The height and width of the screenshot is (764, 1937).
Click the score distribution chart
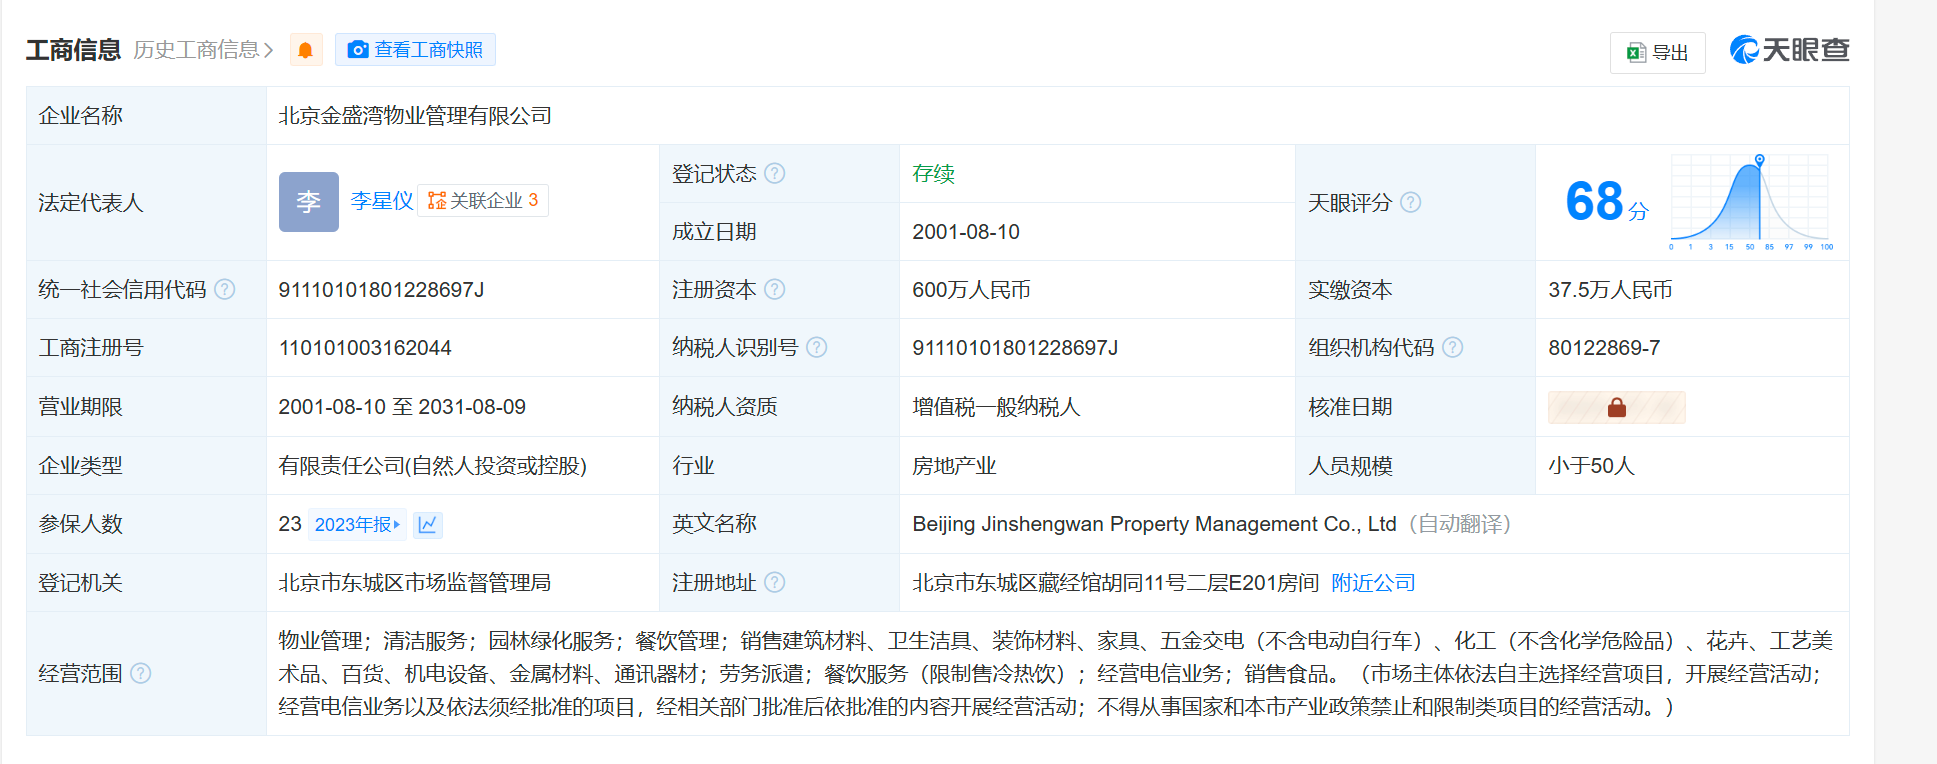coord(1750,202)
